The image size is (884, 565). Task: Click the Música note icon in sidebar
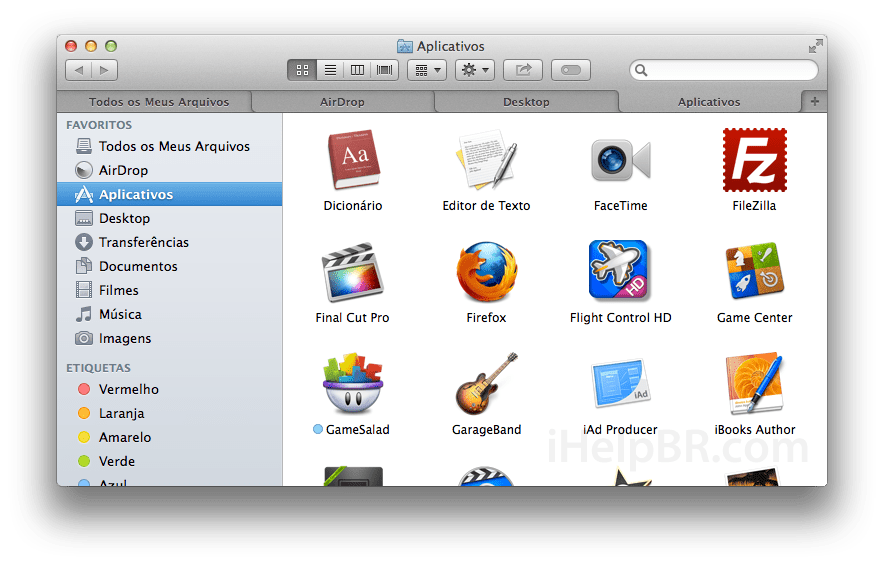(84, 314)
